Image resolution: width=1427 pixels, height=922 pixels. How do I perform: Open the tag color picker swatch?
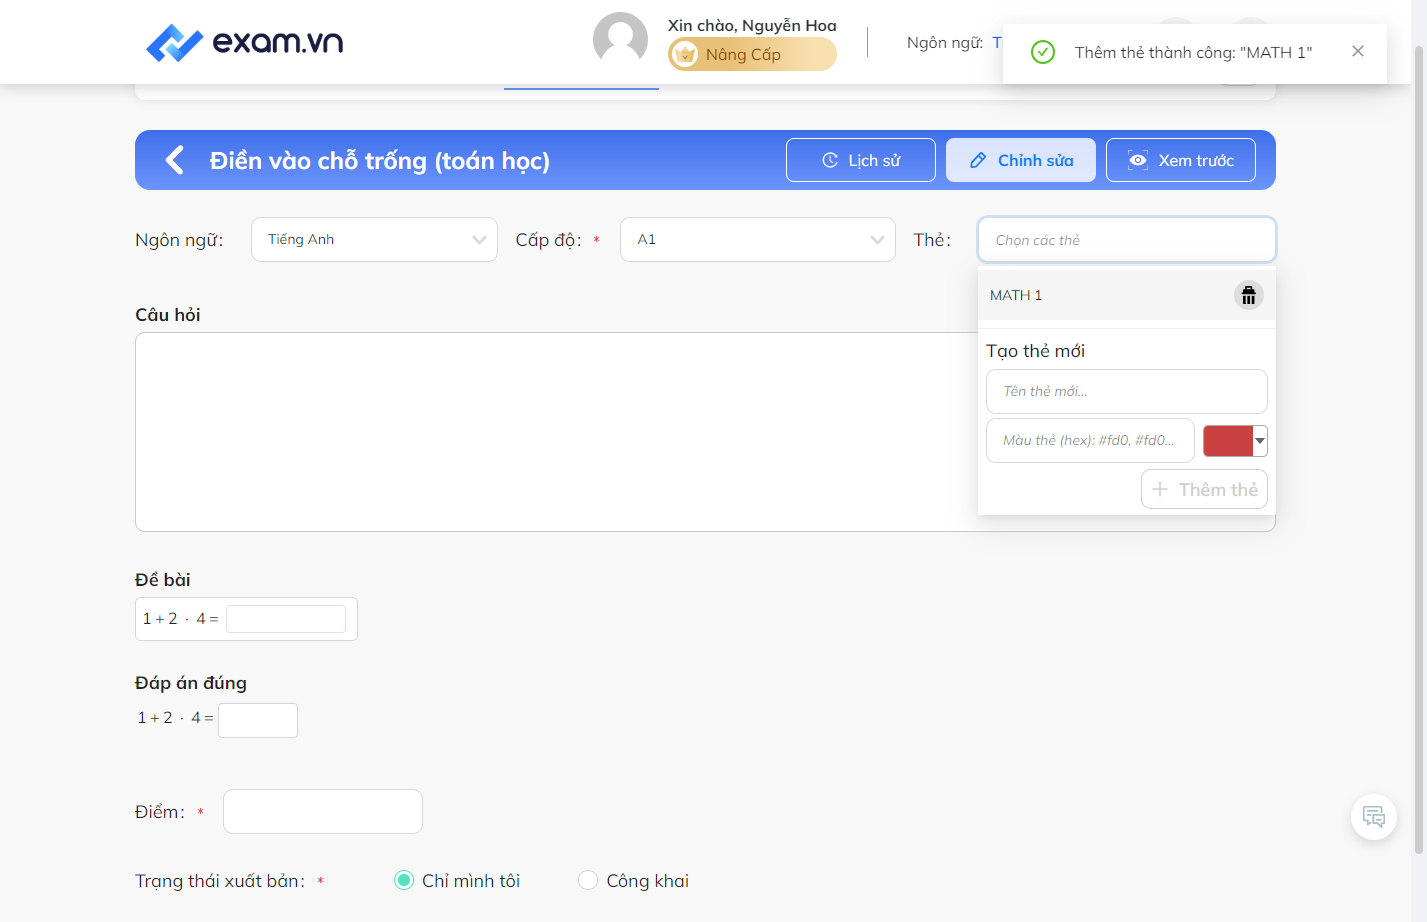(x=1235, y=441)
